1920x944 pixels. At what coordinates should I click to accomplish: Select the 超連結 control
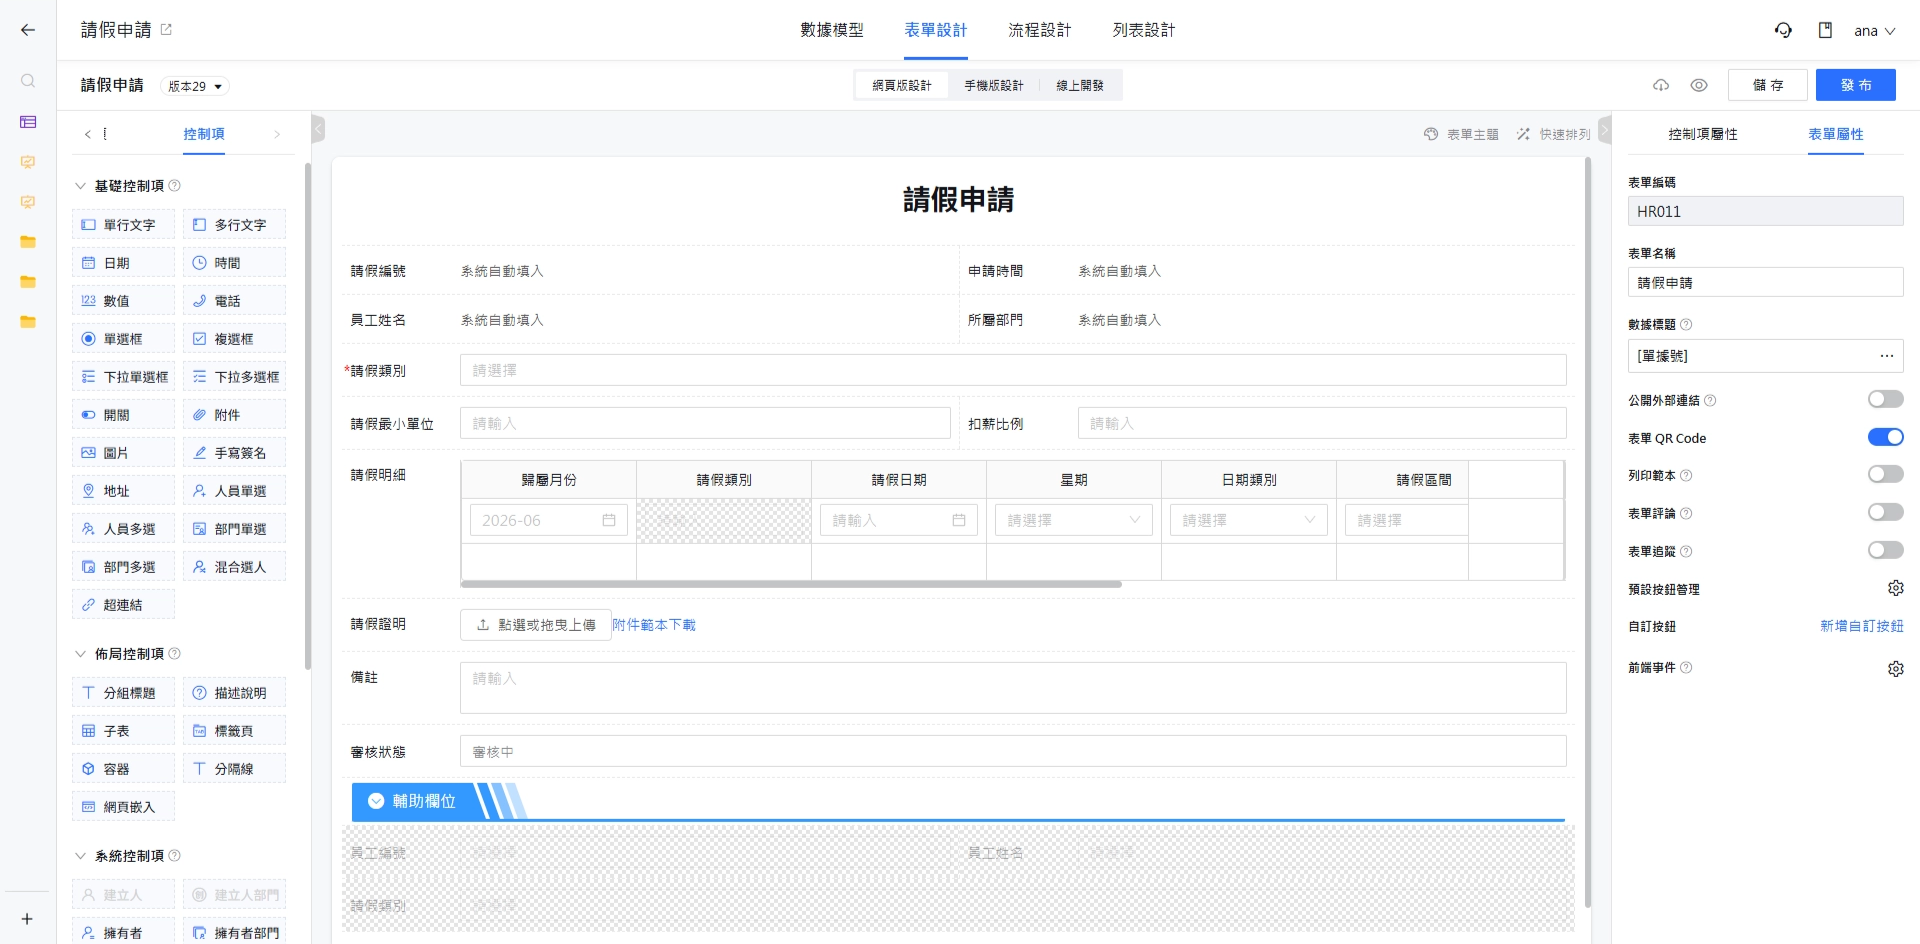tap(123, 605)
